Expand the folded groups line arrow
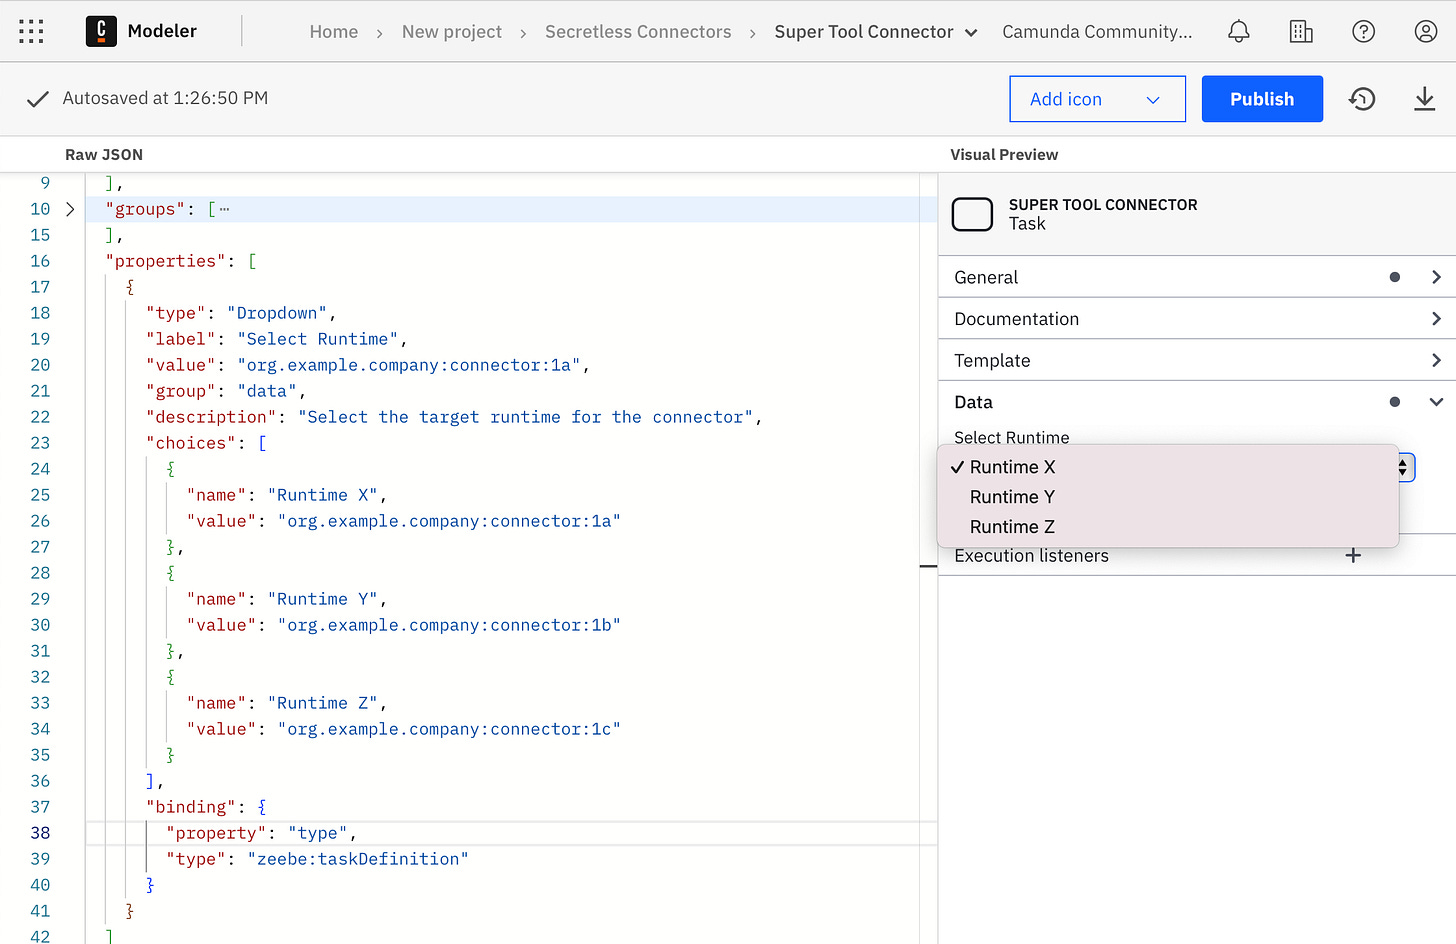This screenshot has height=944, width=1456. [70, 209]
